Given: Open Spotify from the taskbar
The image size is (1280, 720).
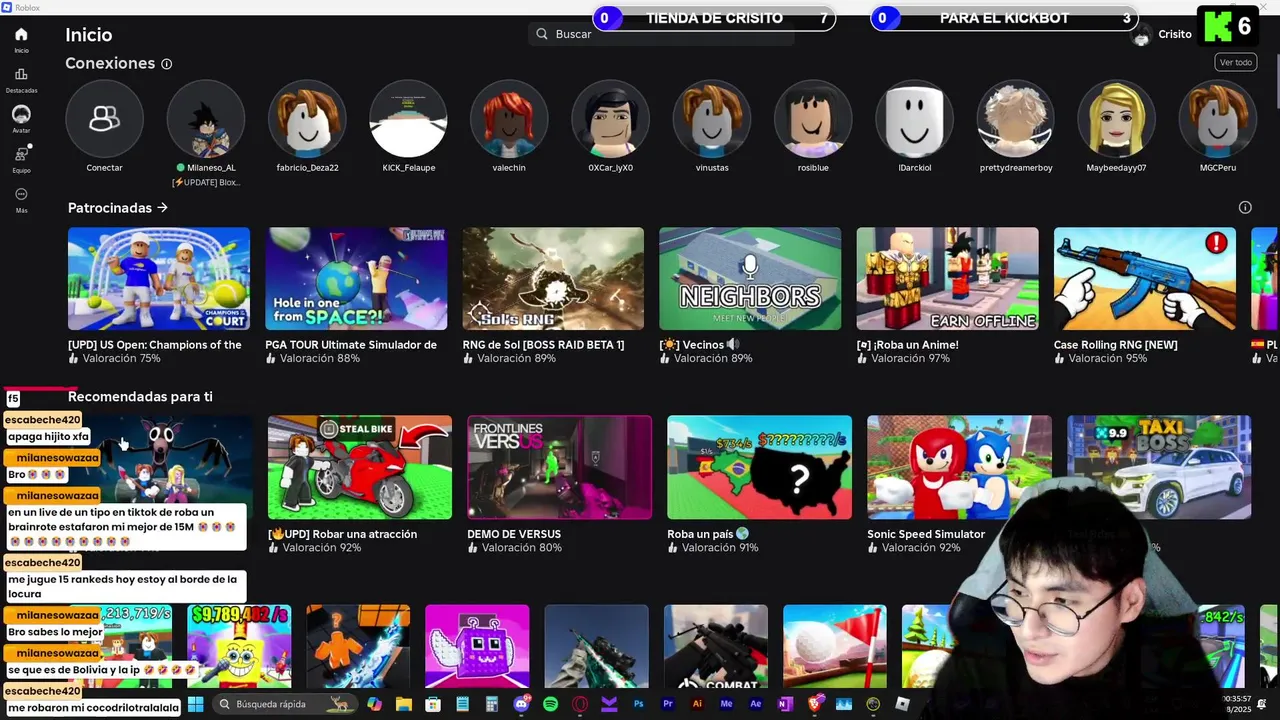Looking at the screenshot, I should 550,704.
